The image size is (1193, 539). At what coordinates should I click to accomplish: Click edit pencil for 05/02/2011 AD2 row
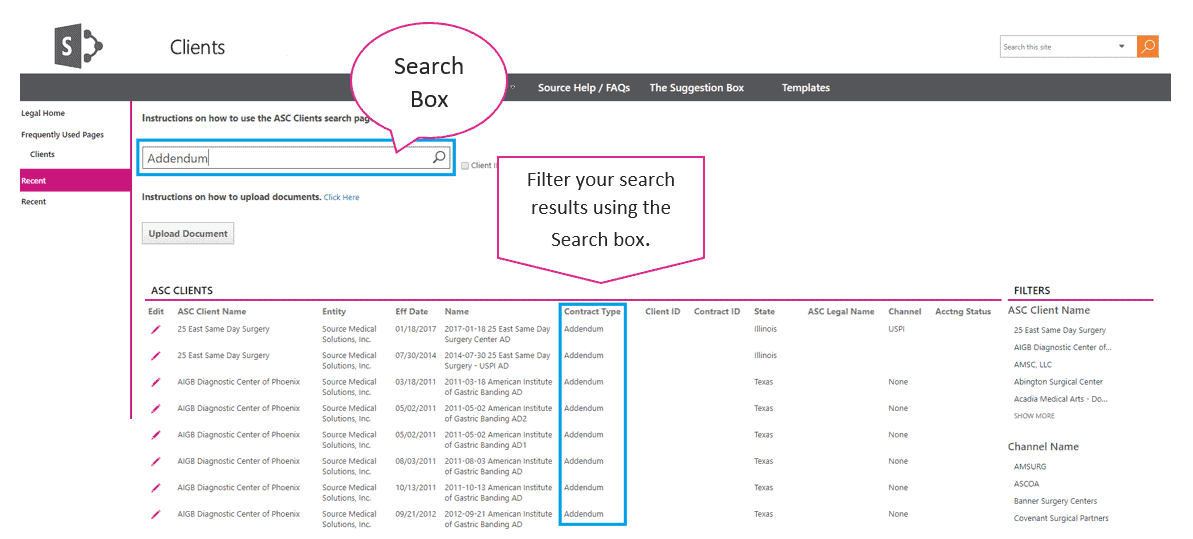156,409
